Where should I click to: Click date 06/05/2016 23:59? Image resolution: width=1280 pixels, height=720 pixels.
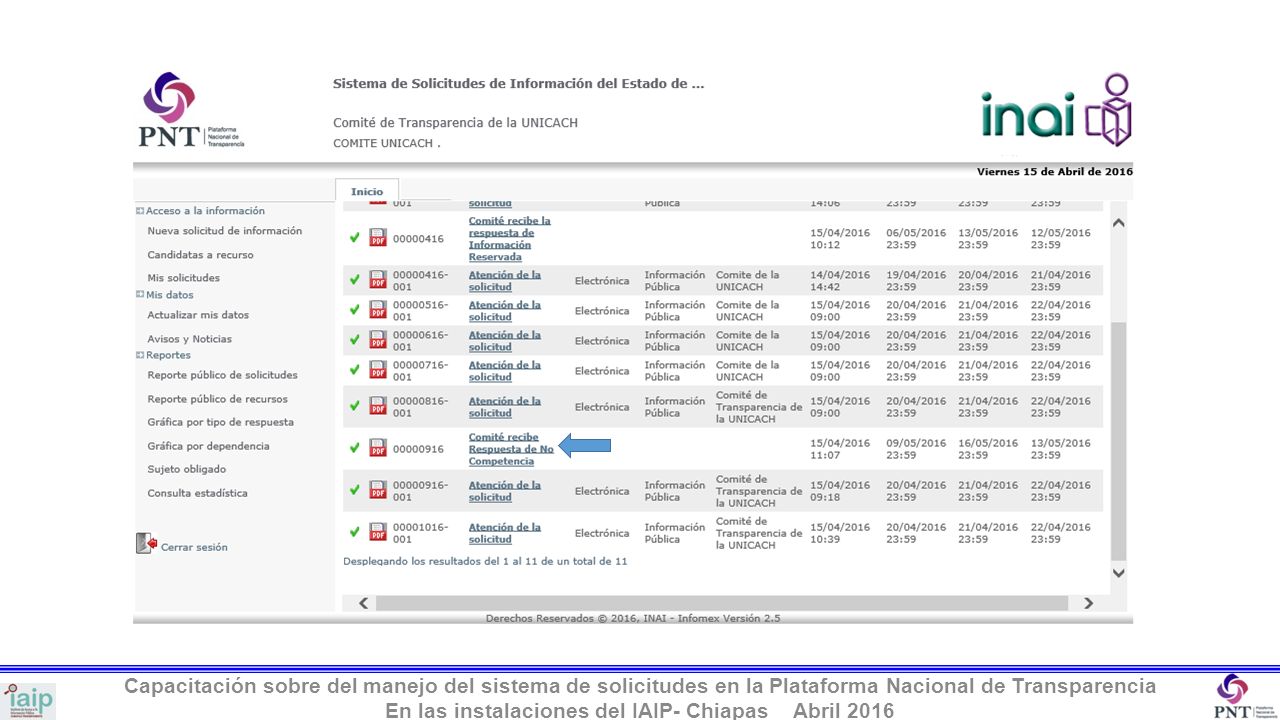coord(916,239)
